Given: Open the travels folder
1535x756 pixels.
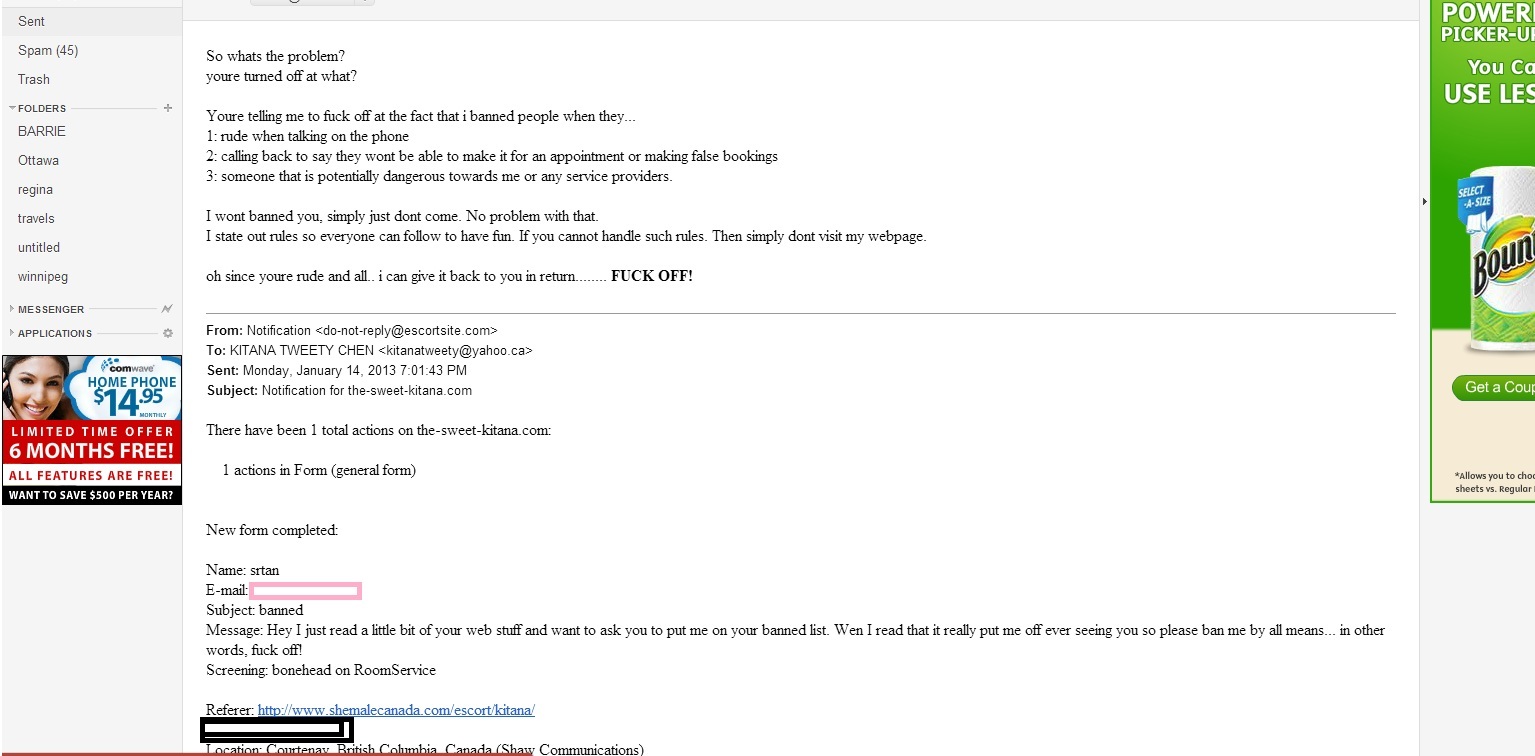Looking at the screenshot, I should tap(36, 218).
